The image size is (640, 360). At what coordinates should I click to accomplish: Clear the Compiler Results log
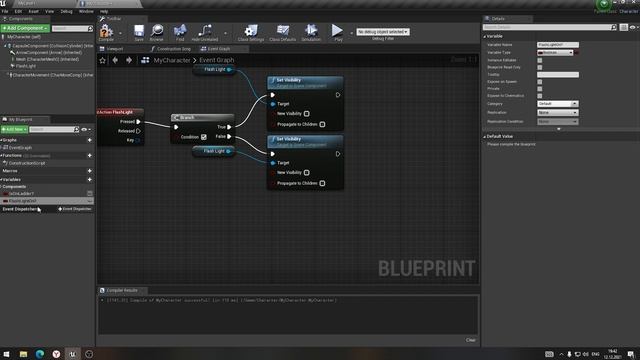pos(471,340)
